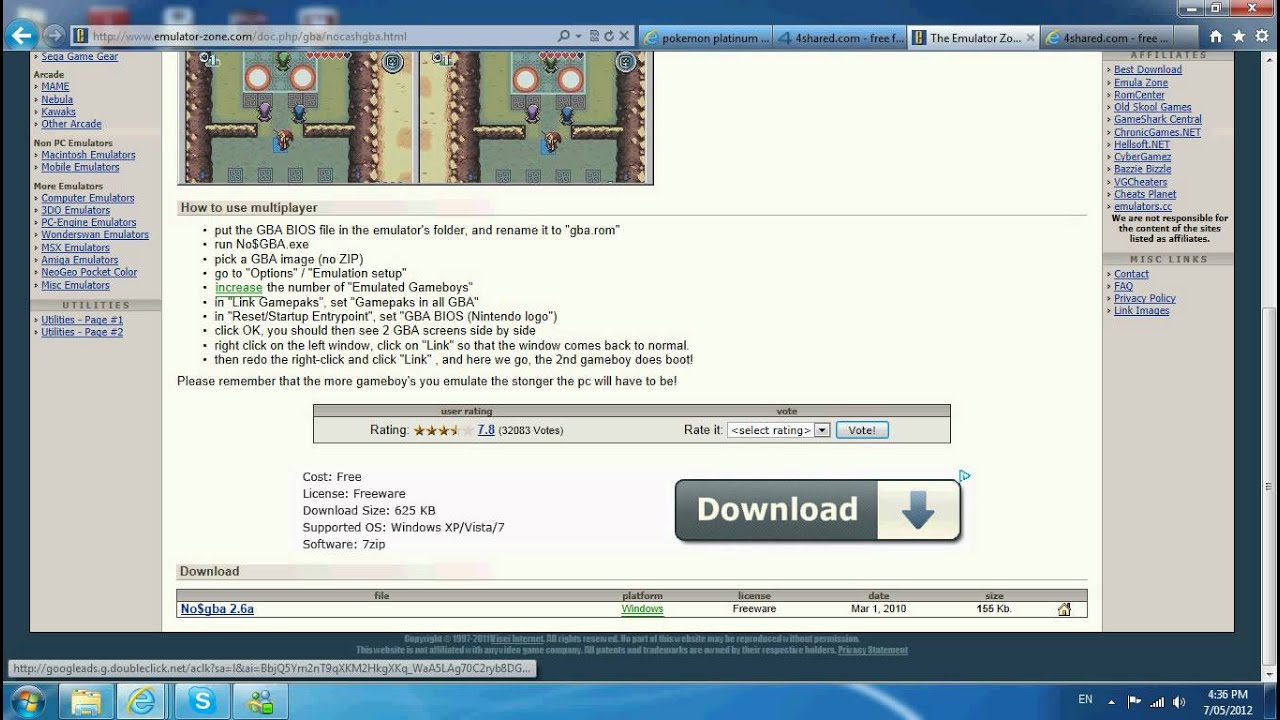Screen dimensions: 1280x720
Task: Click the AdChoices icon above Download banner
Action: [964, 475]
